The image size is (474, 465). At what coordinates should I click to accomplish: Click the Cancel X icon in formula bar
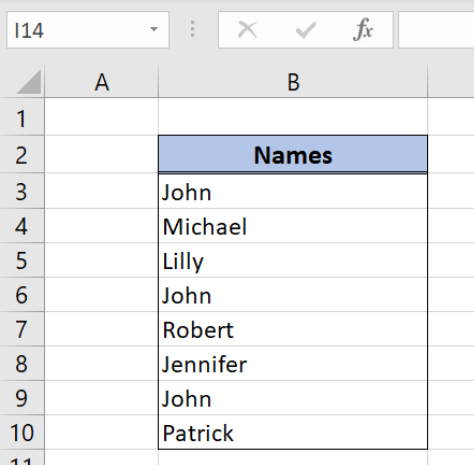click(x=247, y=30)
